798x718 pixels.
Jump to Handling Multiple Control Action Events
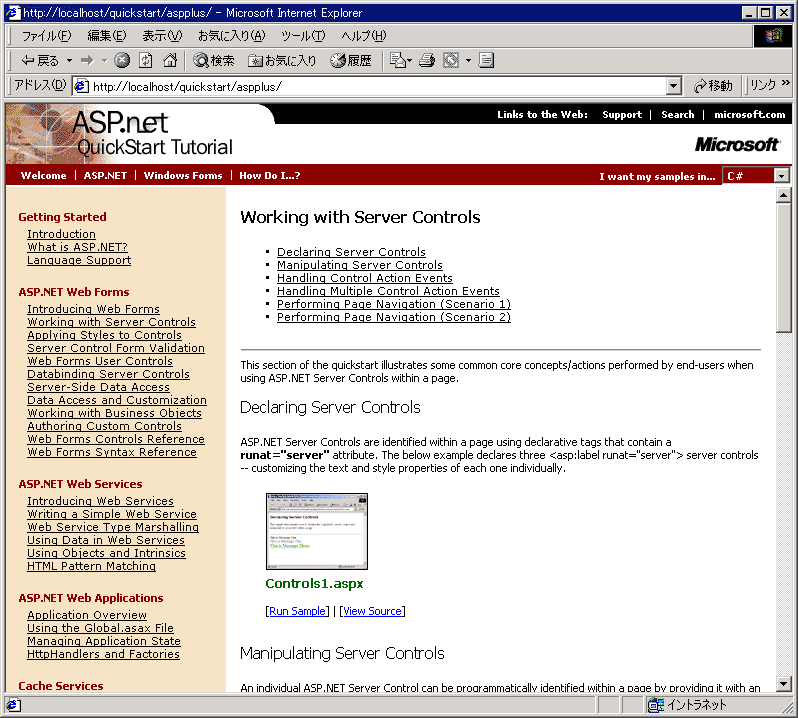point(388,291)
